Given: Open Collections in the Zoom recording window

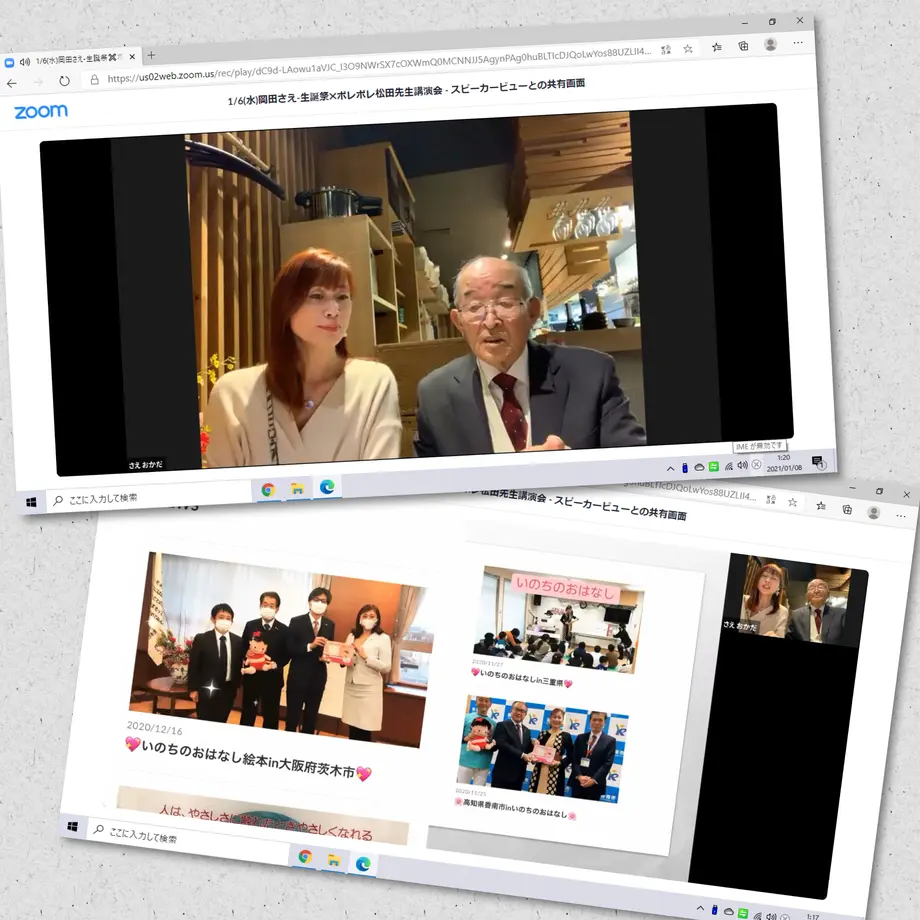Looking at the screenshot, I should [743, 46].
